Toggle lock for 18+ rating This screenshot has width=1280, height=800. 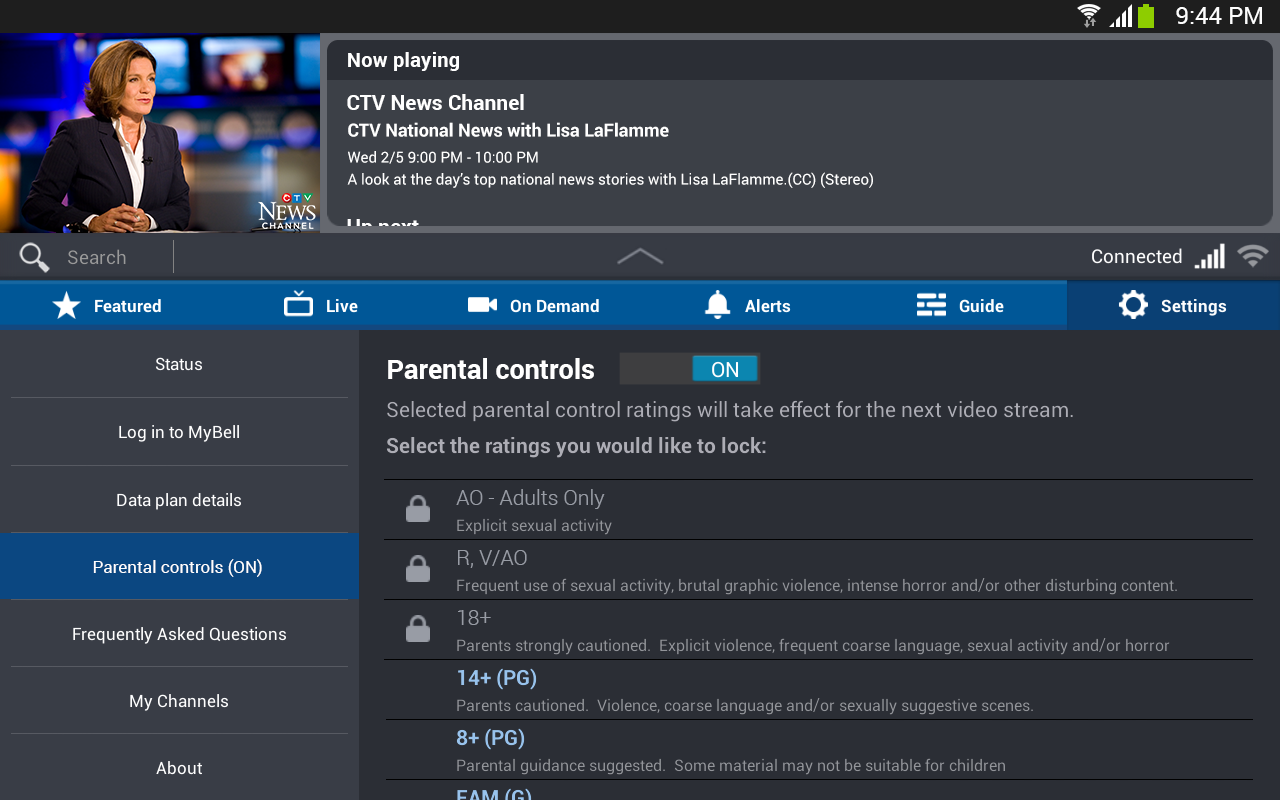818,630
